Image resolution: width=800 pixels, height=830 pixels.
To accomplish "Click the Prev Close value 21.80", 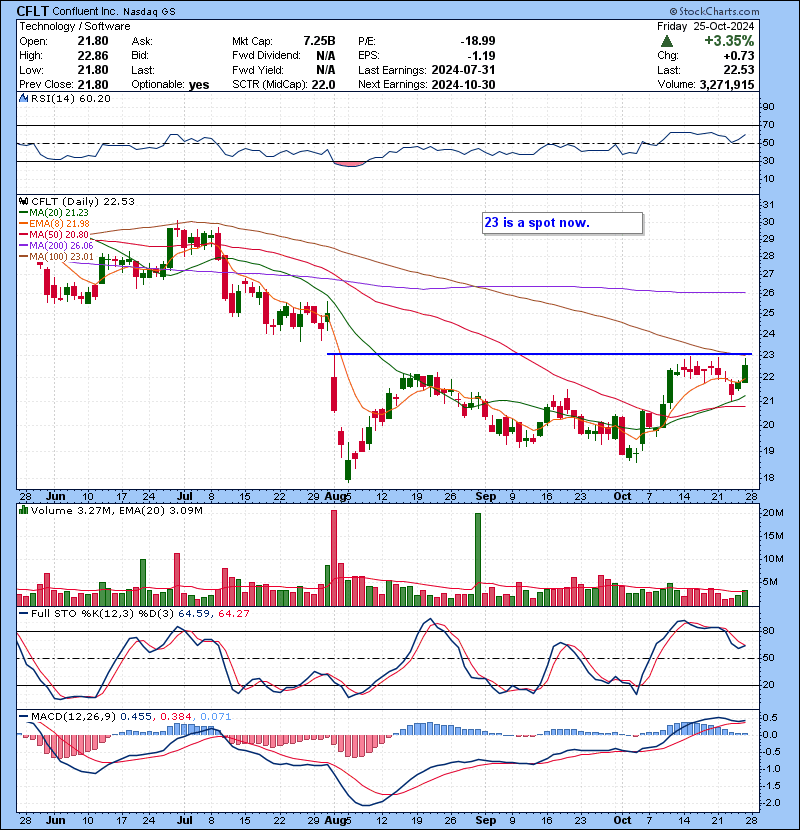I will tap(93, 84).
